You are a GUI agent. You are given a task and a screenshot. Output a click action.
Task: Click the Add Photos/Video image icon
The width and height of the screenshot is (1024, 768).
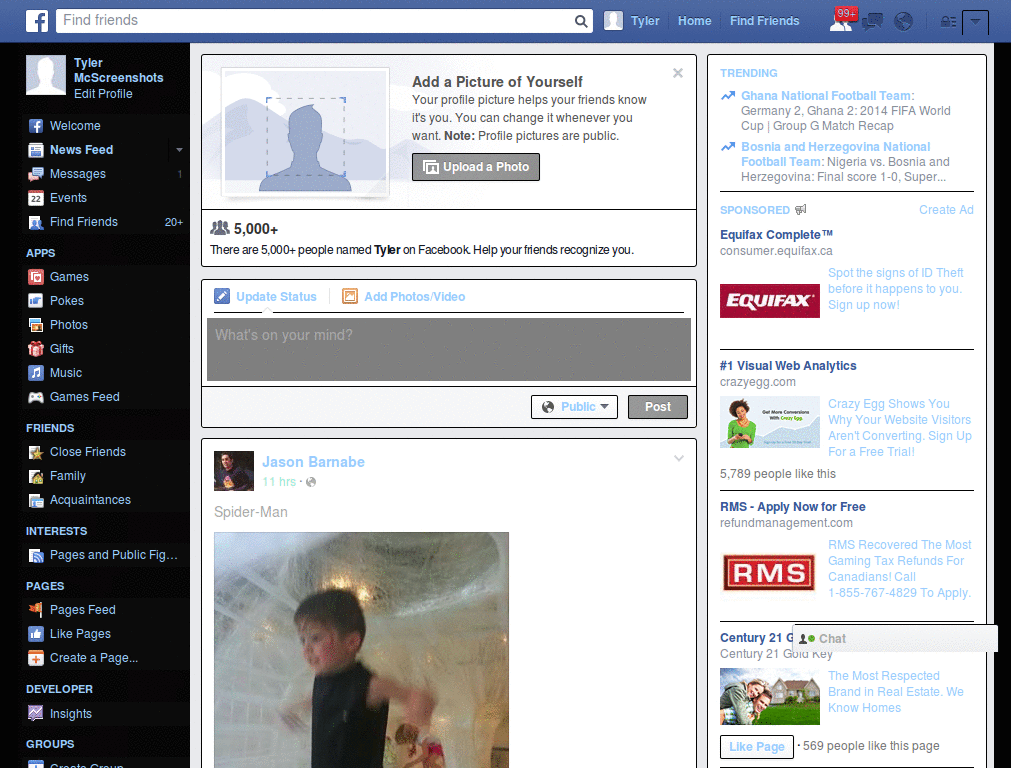(350, 296)
